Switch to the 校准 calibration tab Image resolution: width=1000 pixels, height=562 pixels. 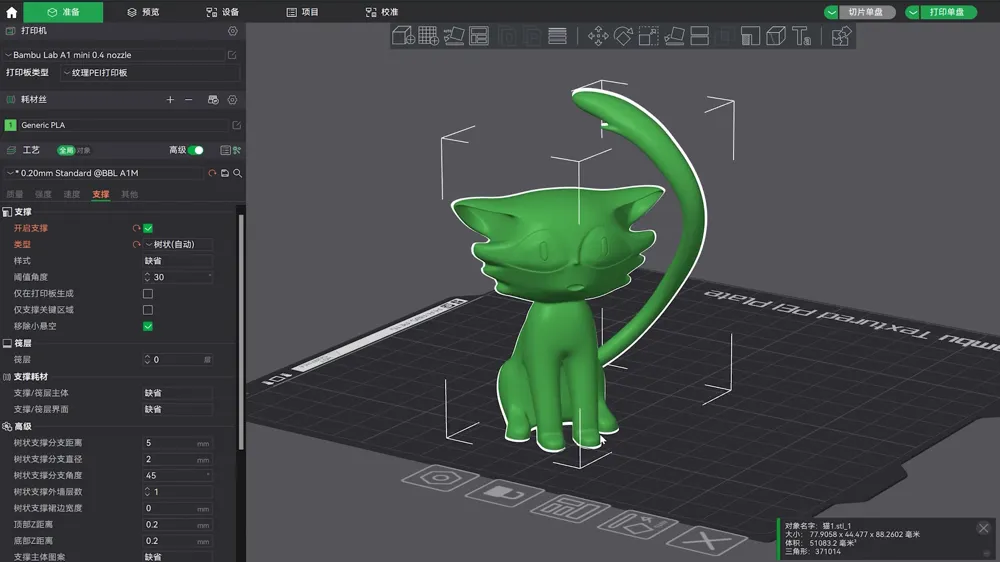coord(382,12)
